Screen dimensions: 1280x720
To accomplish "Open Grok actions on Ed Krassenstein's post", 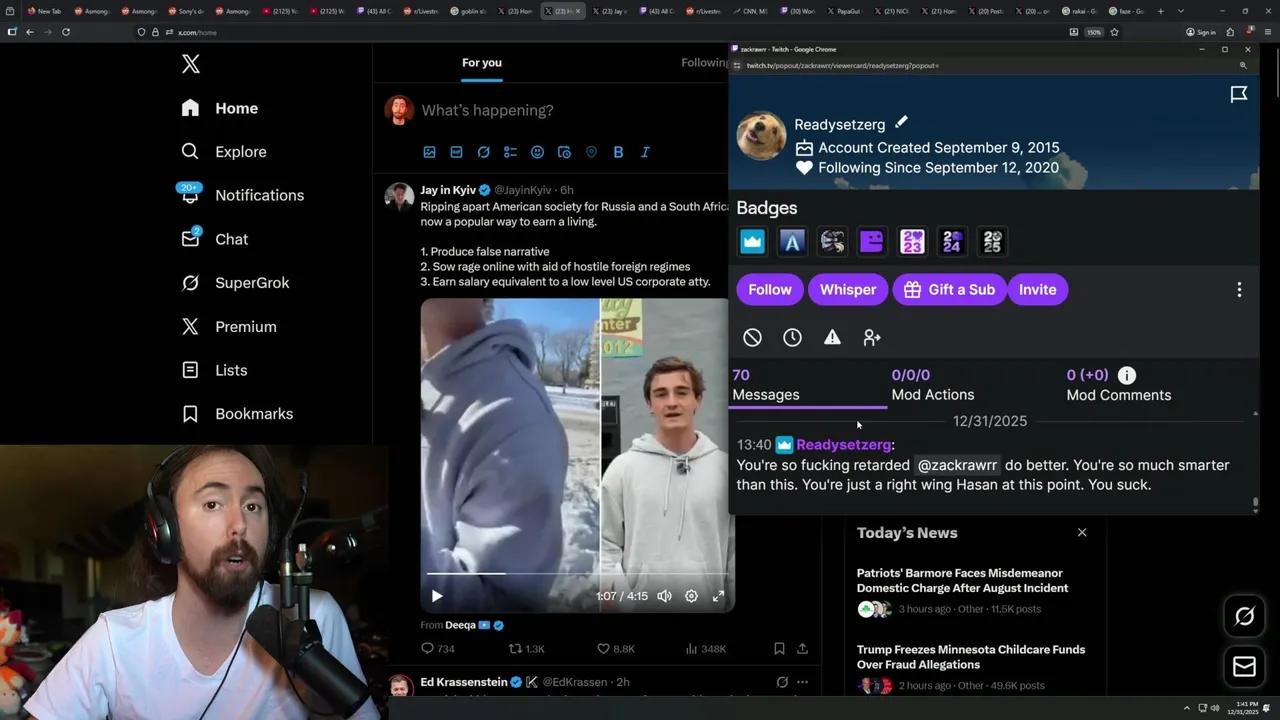I will click(782, 682).
